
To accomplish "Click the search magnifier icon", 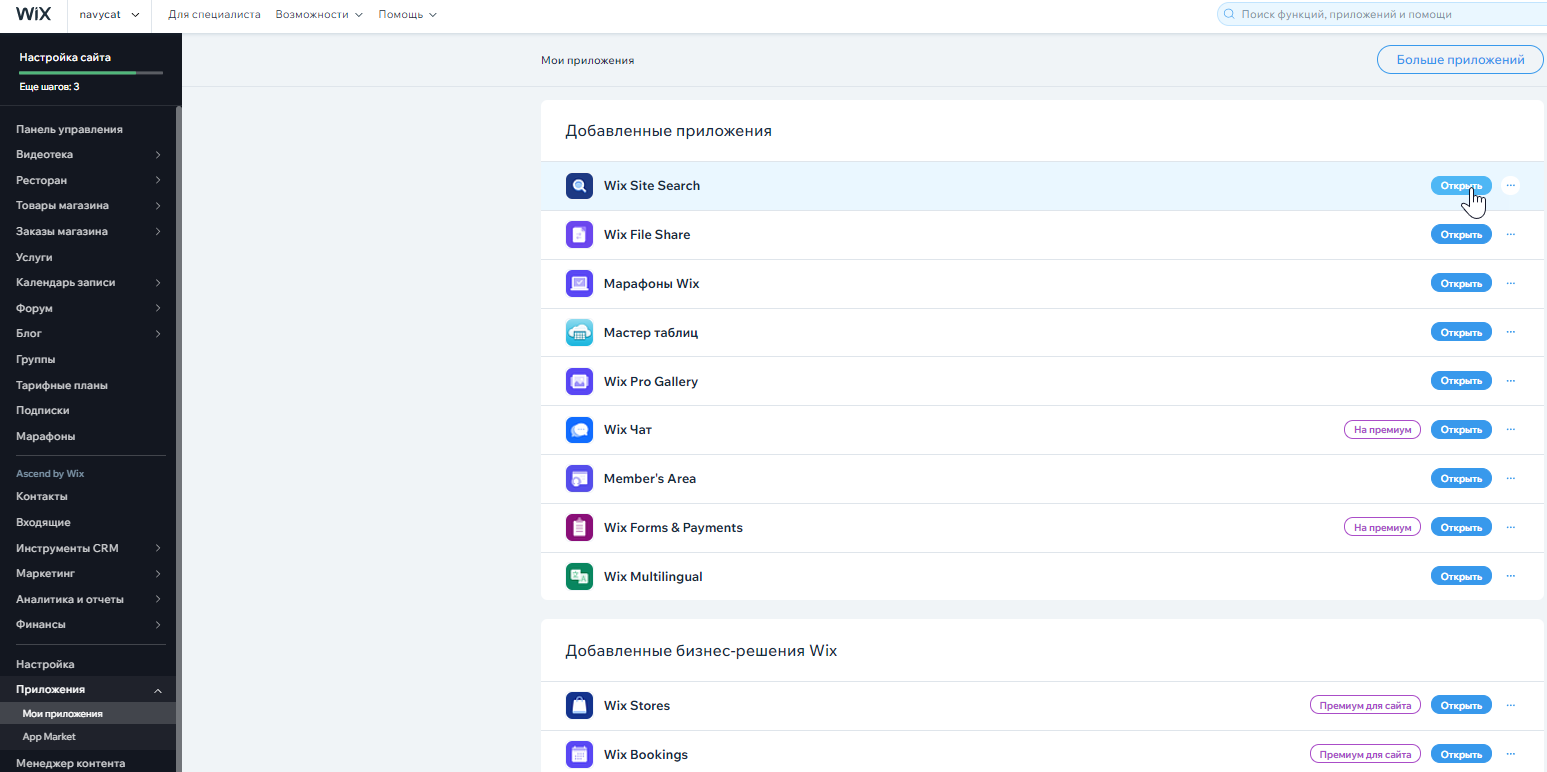I will click(1229, 15).
